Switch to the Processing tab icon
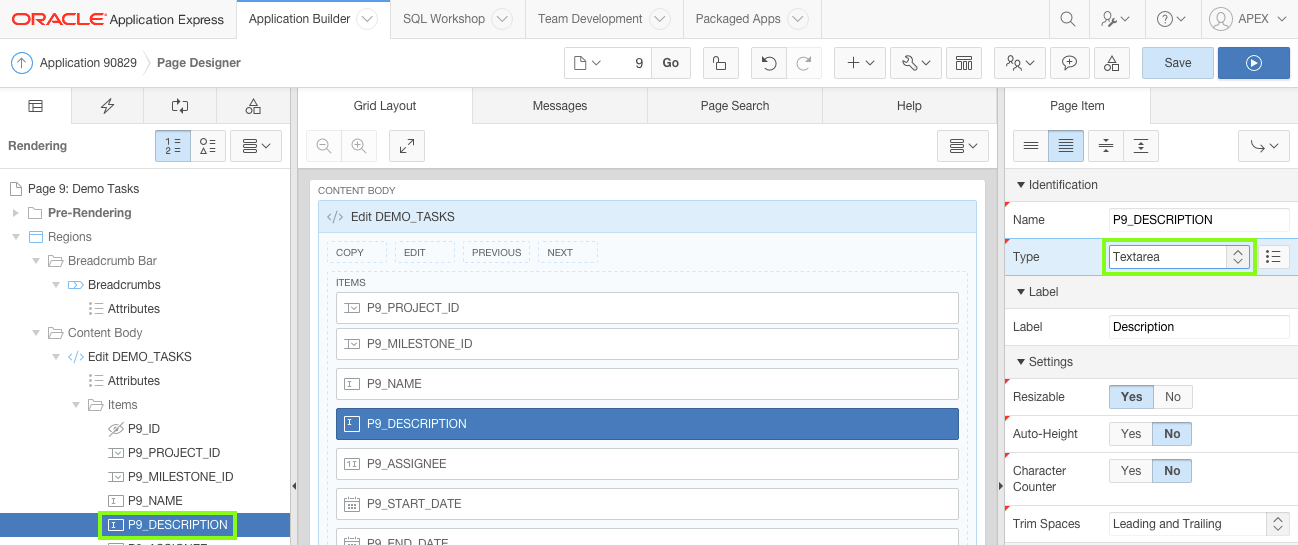Screen dimensions: 1298x545 coord(180,106)
